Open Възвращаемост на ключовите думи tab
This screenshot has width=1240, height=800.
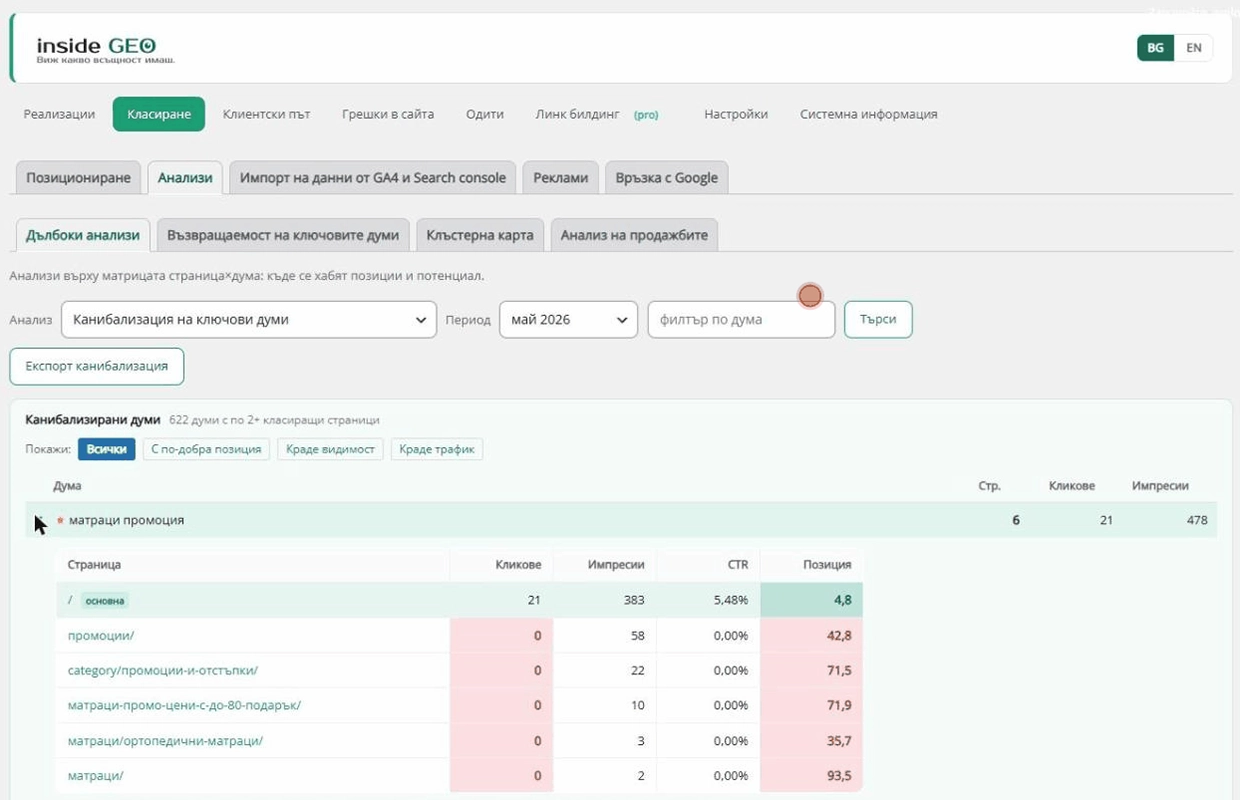283,235
